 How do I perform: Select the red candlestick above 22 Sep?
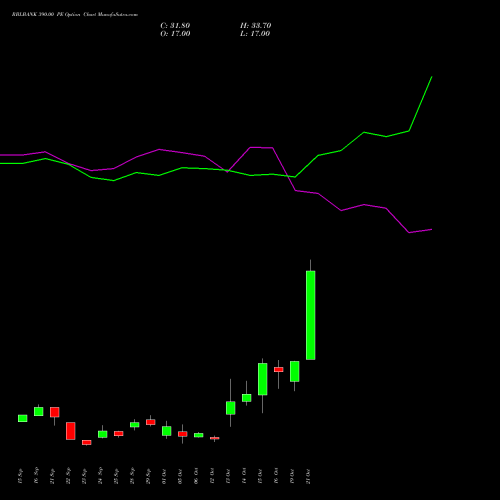[x=71, y=431]
